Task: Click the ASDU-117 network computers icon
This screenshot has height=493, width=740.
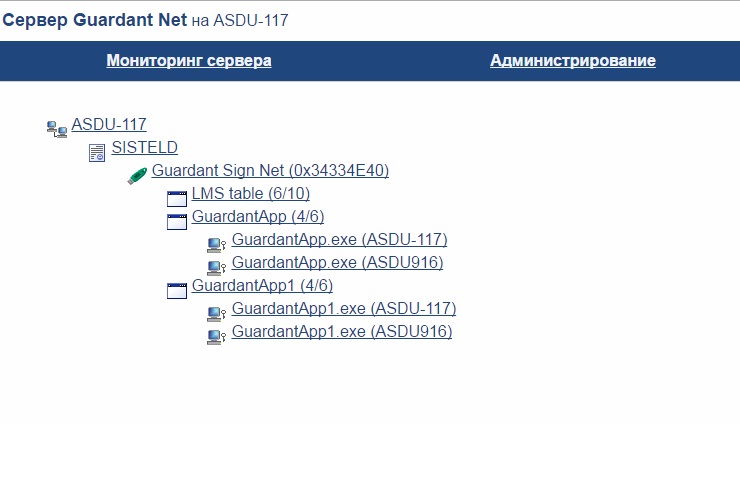Action: (56, 127)
